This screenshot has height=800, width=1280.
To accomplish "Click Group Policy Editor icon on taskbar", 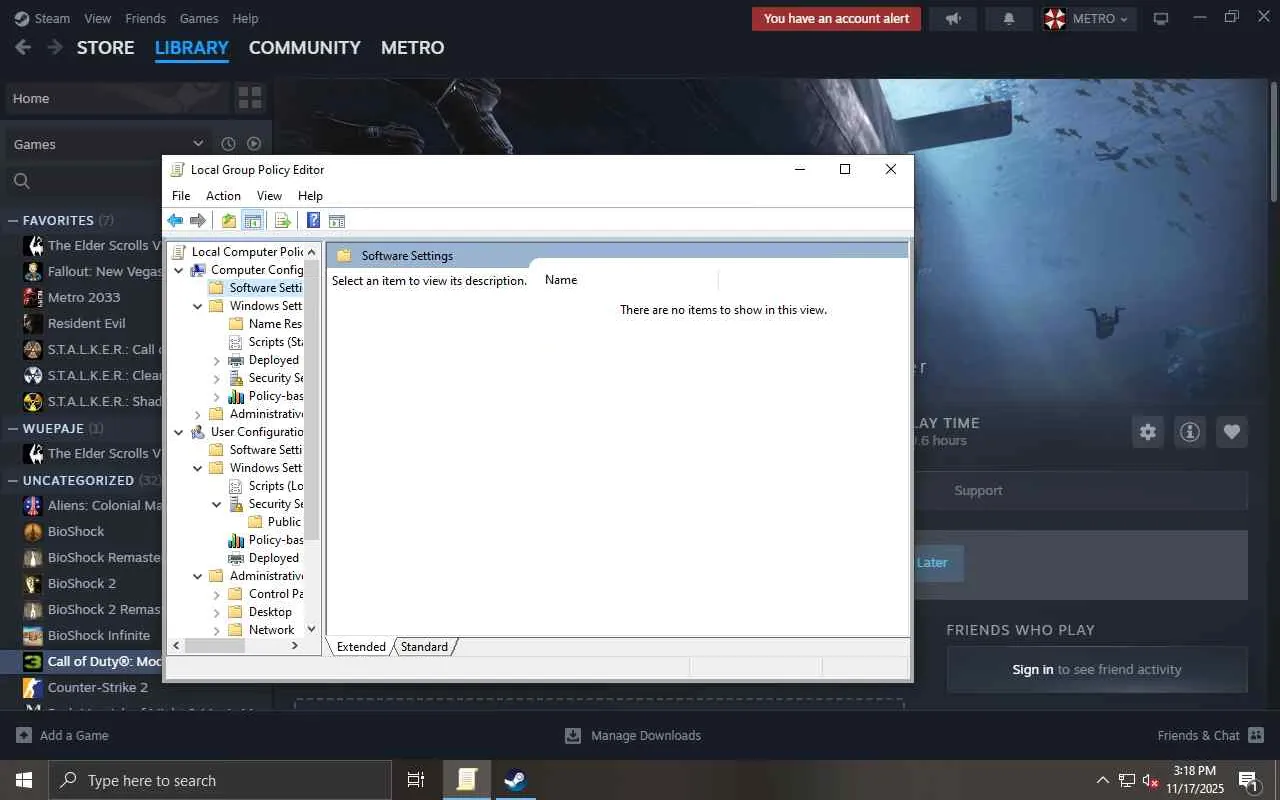I will coord(466,780).
